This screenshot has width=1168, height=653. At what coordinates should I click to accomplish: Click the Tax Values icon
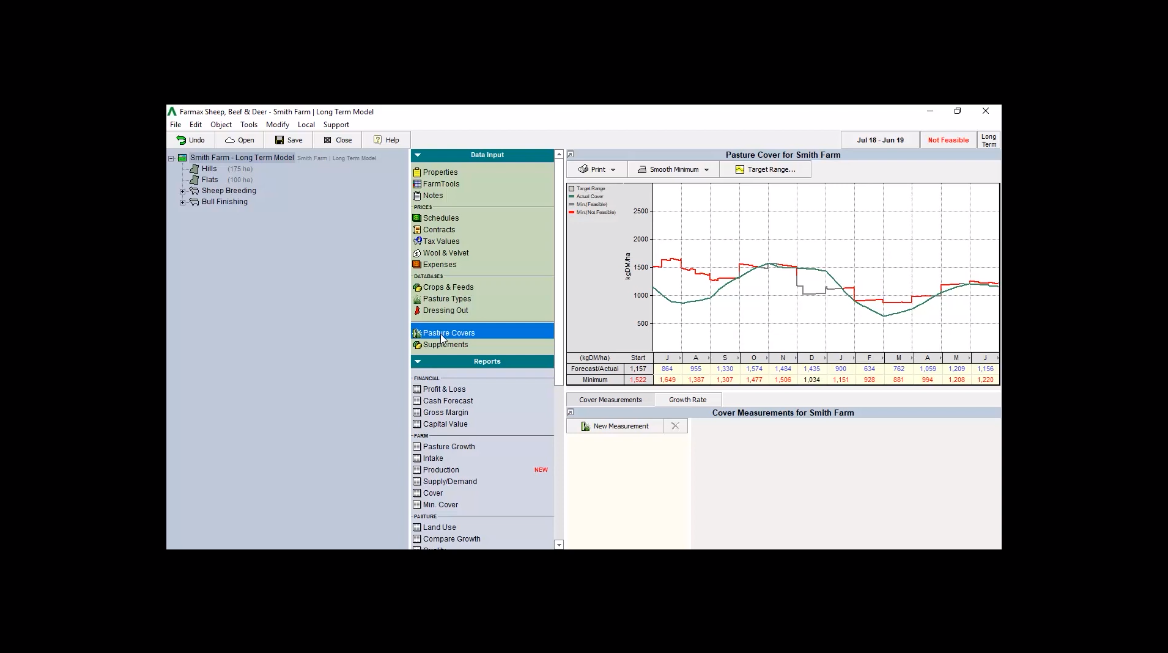click(x=417, y=241)
